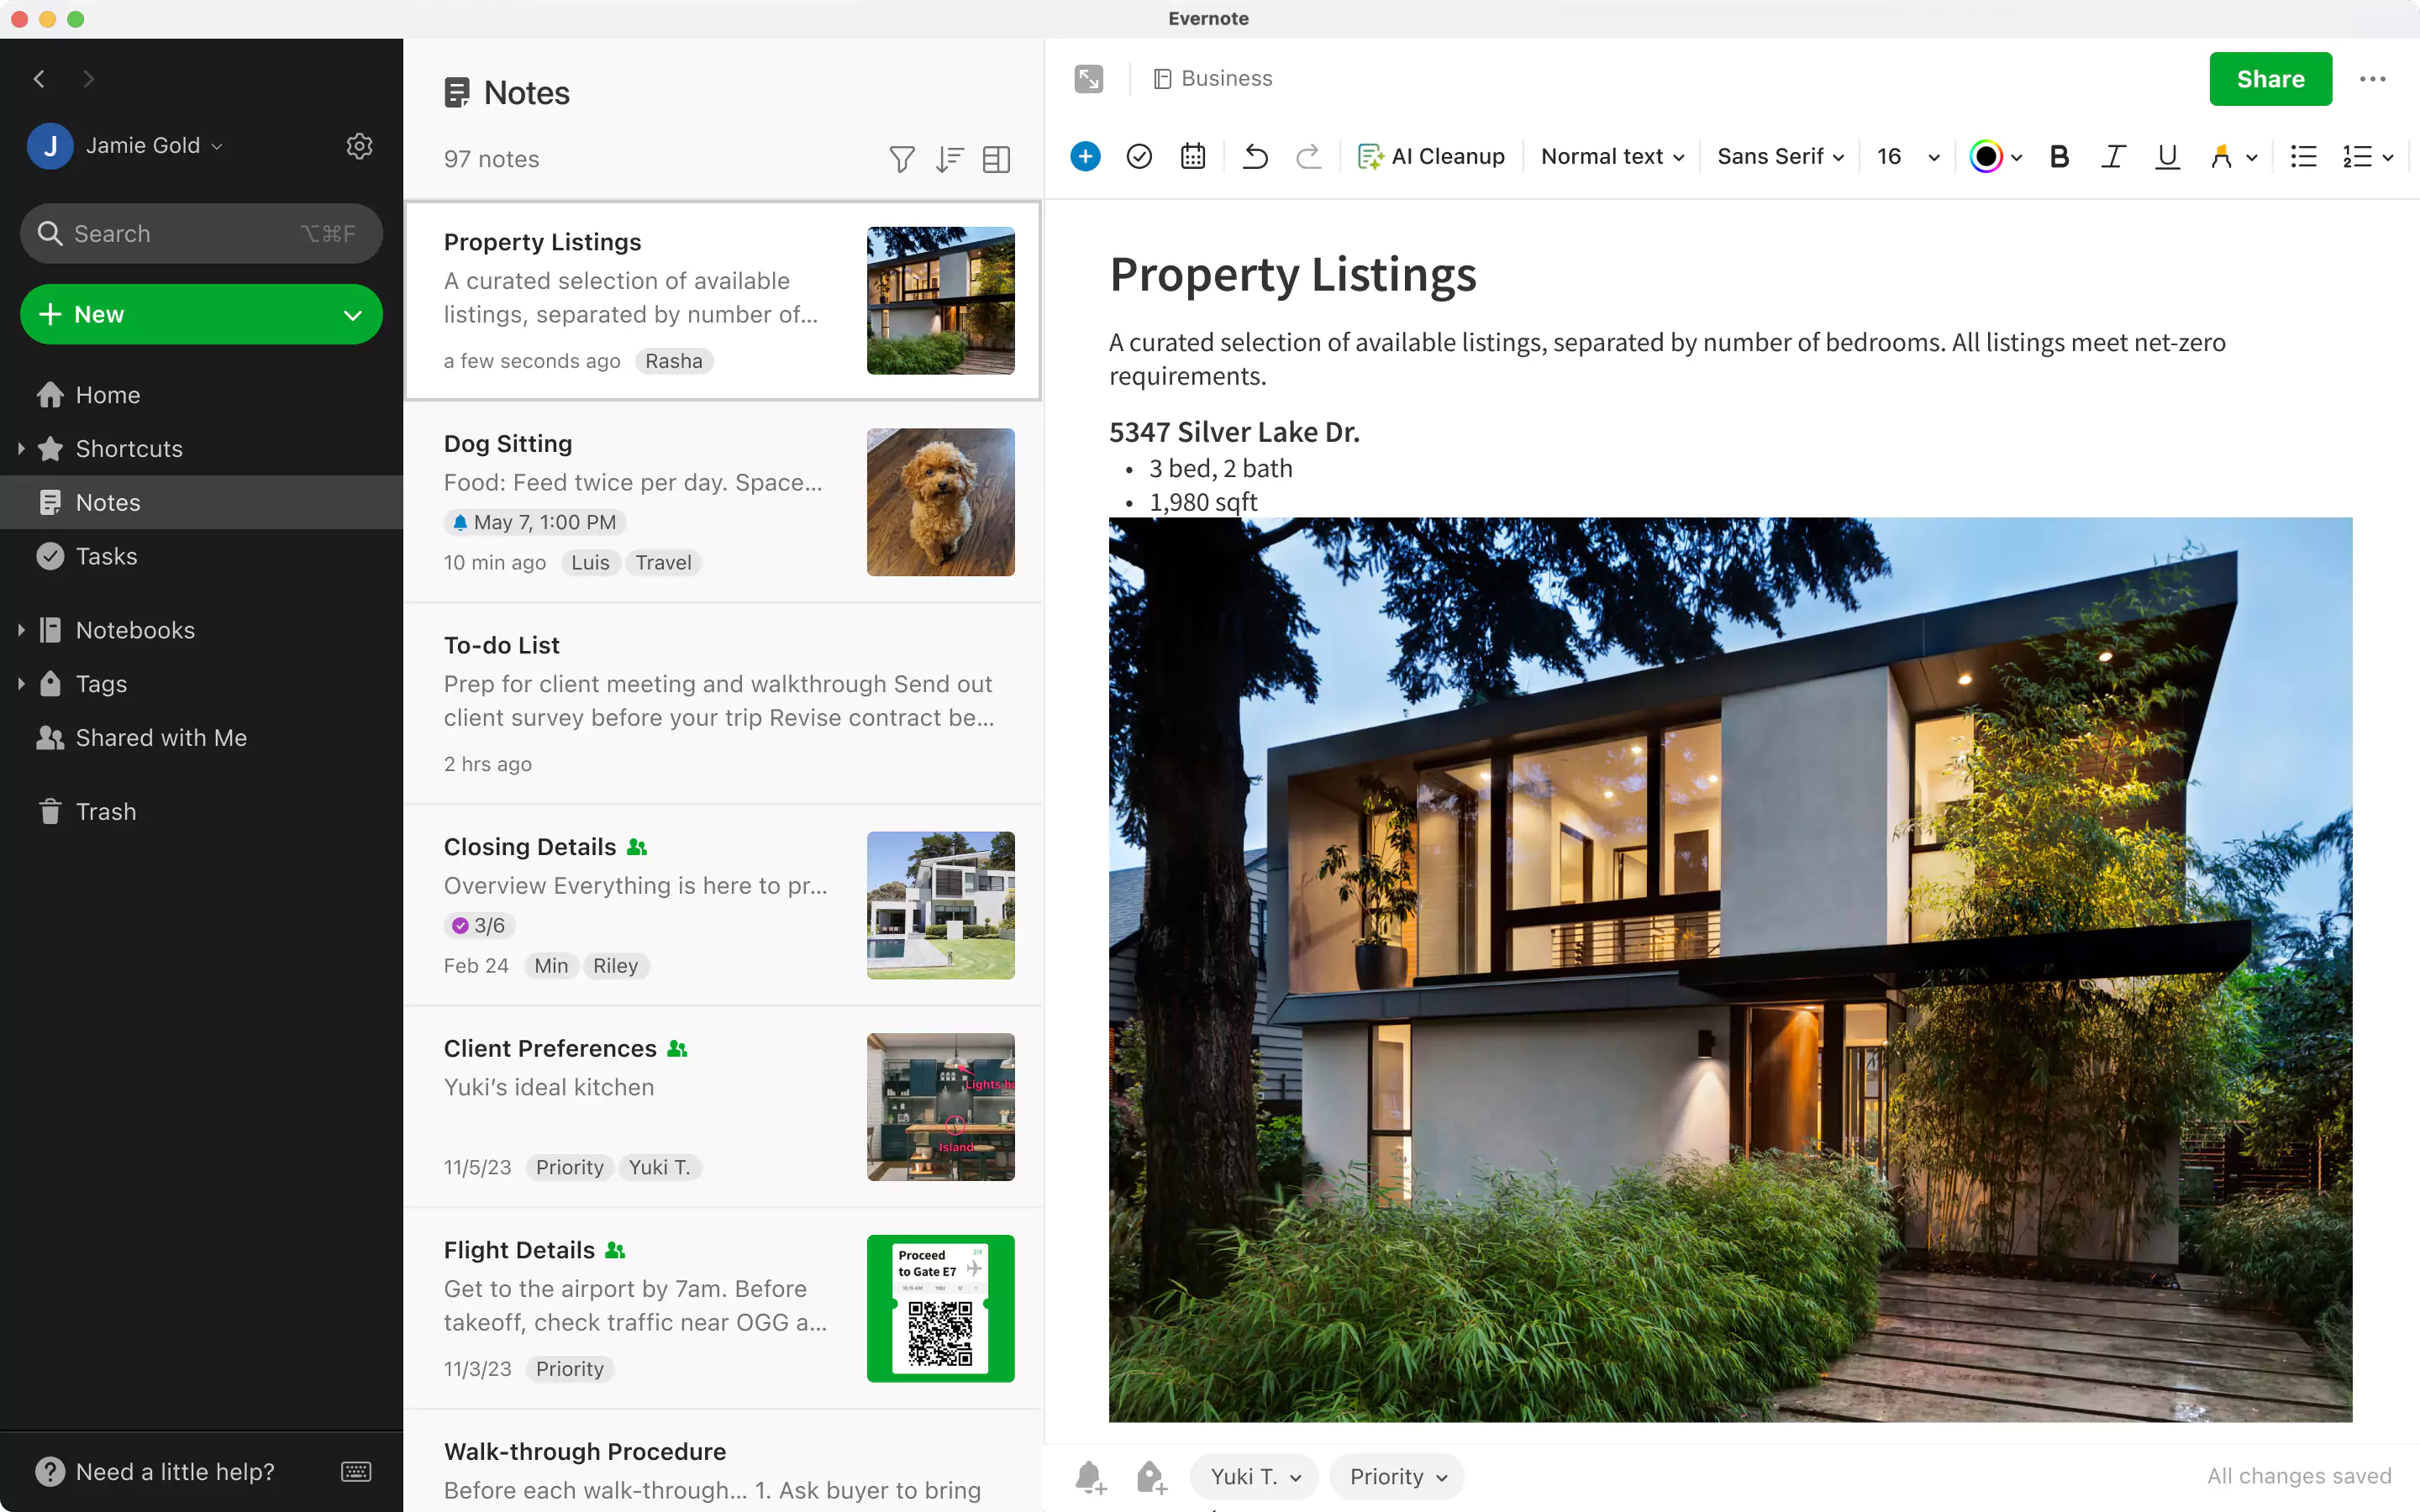The height and width of the screenshot is (1512, 2420).
Task: Open sort options for the notes list
Action: click(949, 159)
